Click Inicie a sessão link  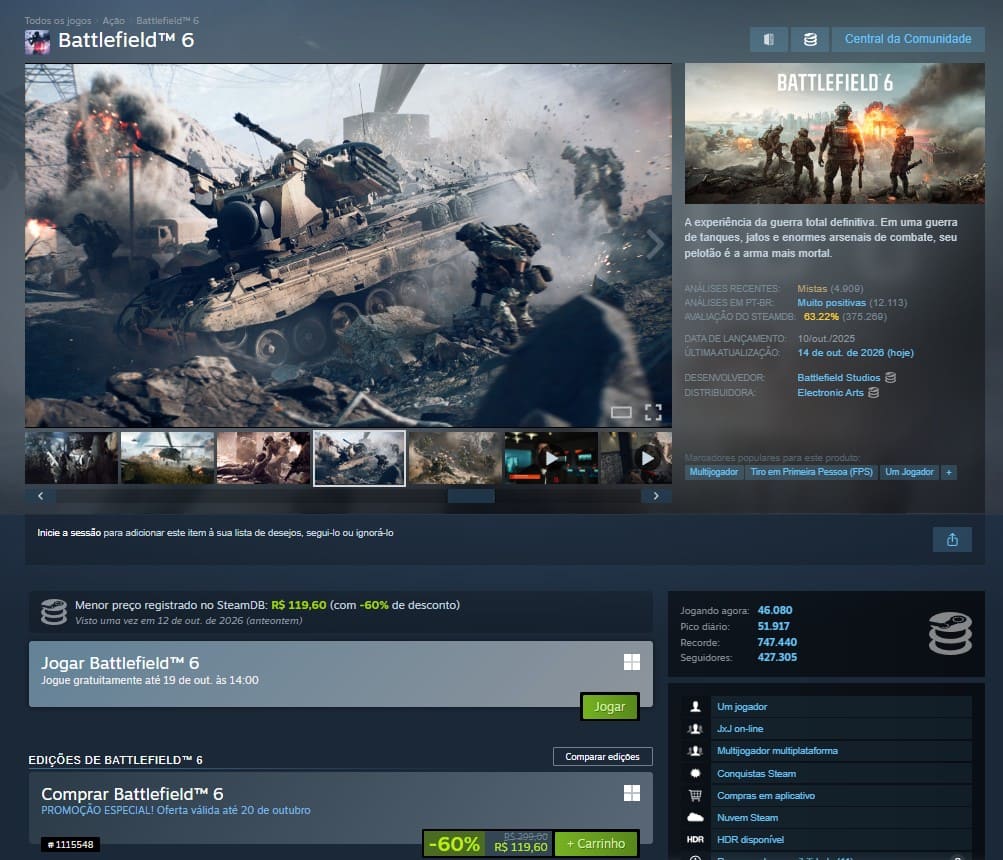click(69, 533)
